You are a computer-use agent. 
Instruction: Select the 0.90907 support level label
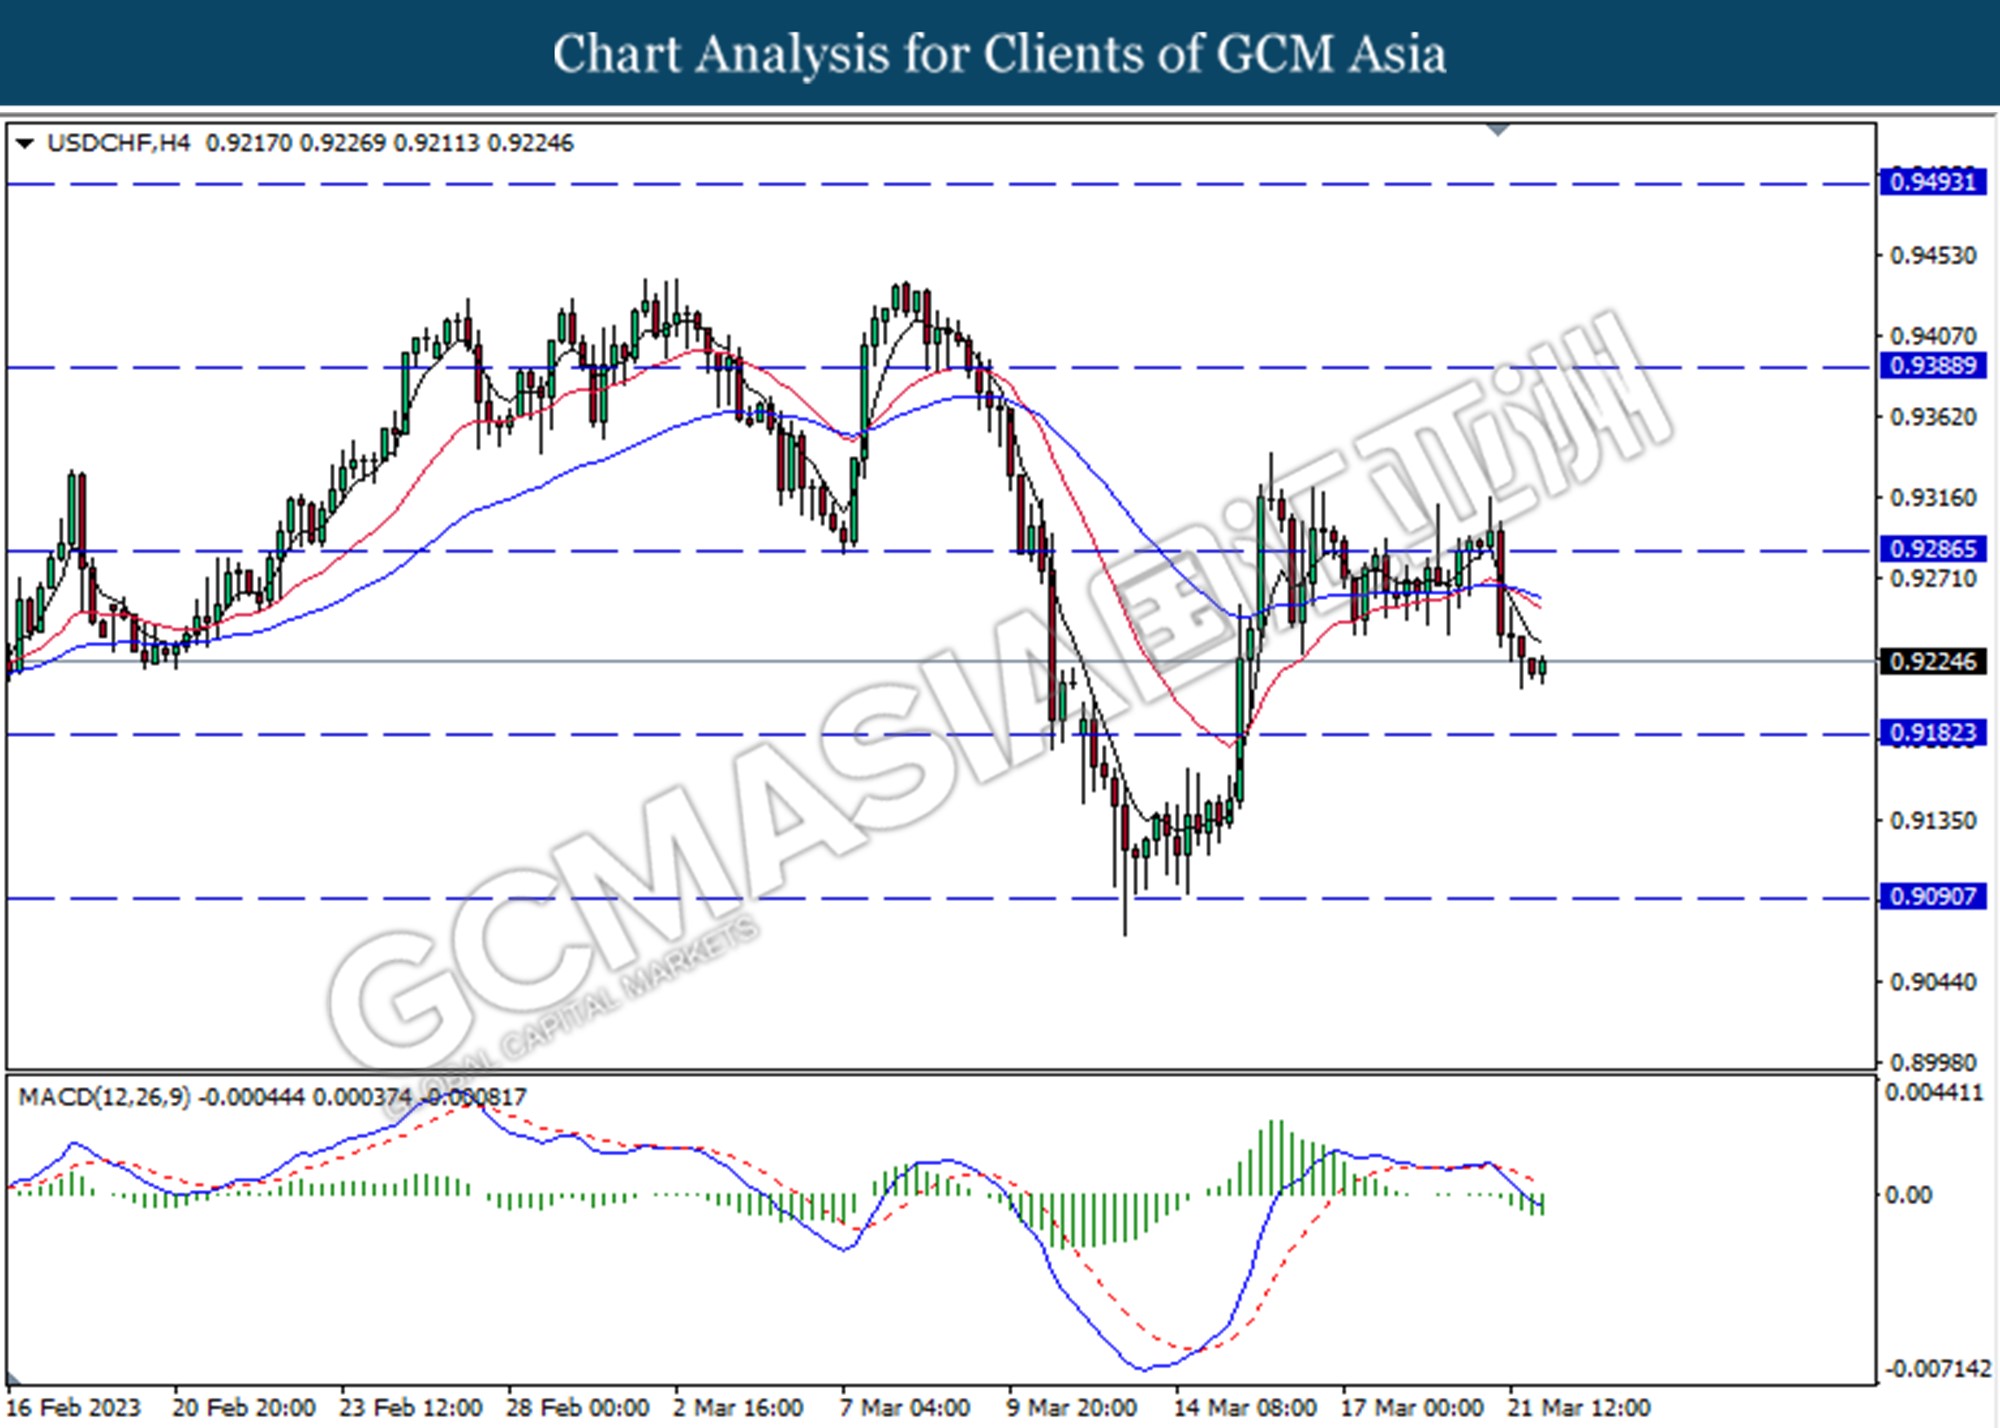[x=1932, y=896]
